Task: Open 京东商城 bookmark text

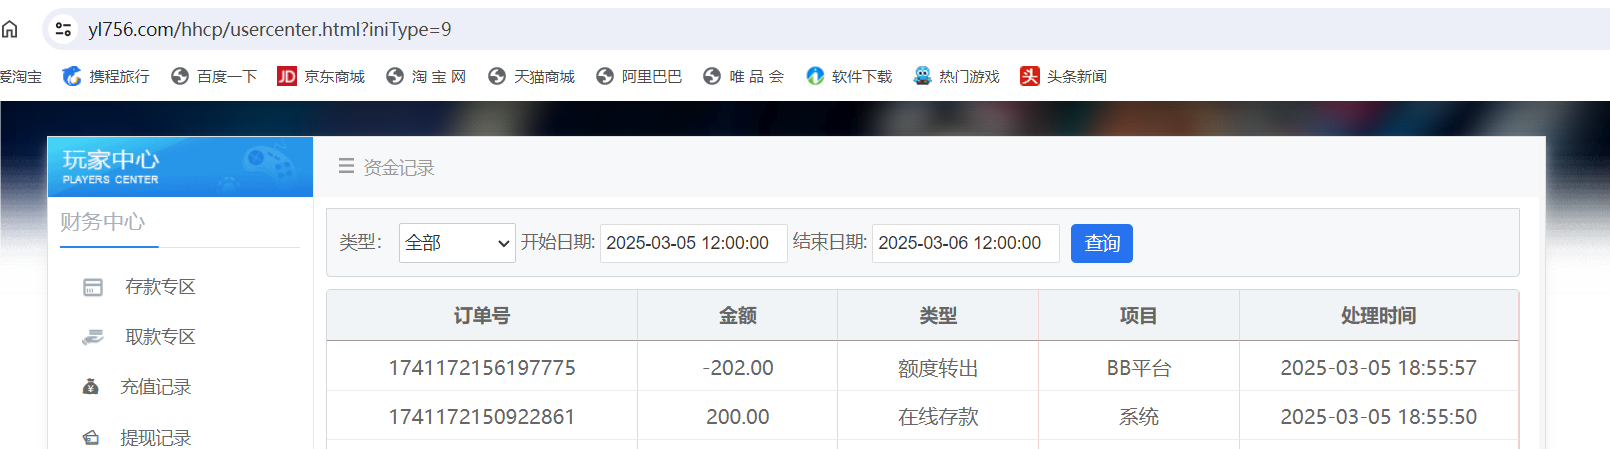Action: point(335,76)
